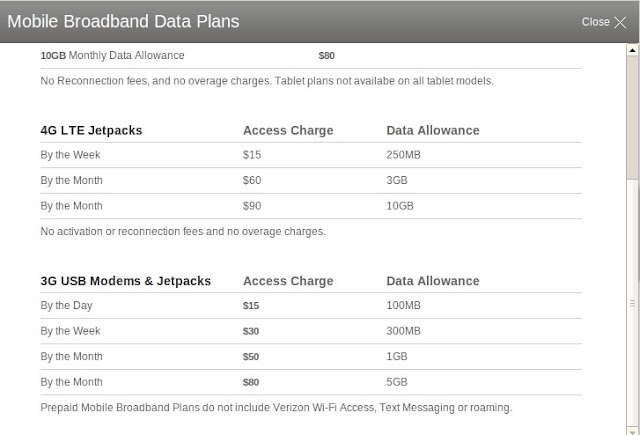The height and width of the screenshot is (435, 640).
Task: Click the X icon next to Close
Action: [620, 22]
